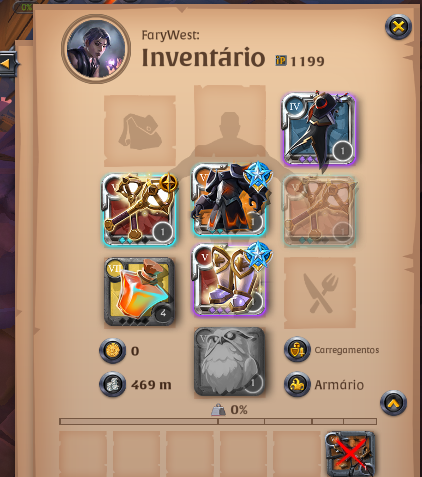Select the orange potion stack

click(x=139, y=291)
